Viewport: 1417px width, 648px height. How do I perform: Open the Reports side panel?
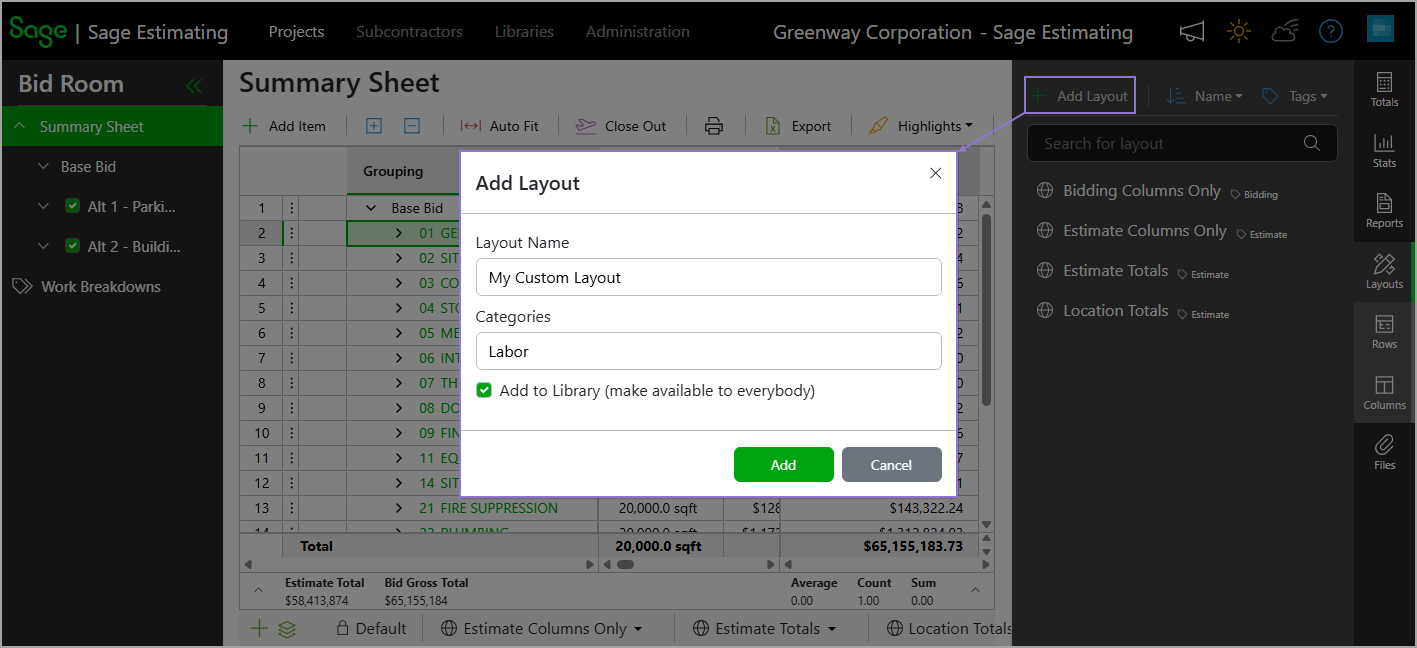(x=1384, y=211)
